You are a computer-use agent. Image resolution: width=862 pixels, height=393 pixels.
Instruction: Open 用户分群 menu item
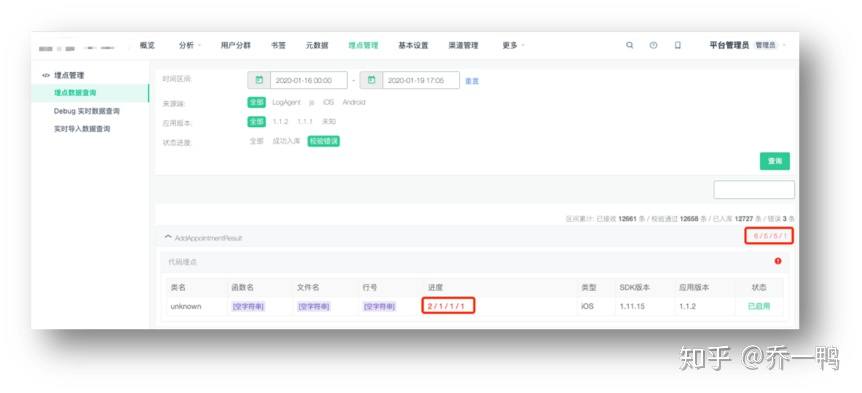(x=235, y=46)
